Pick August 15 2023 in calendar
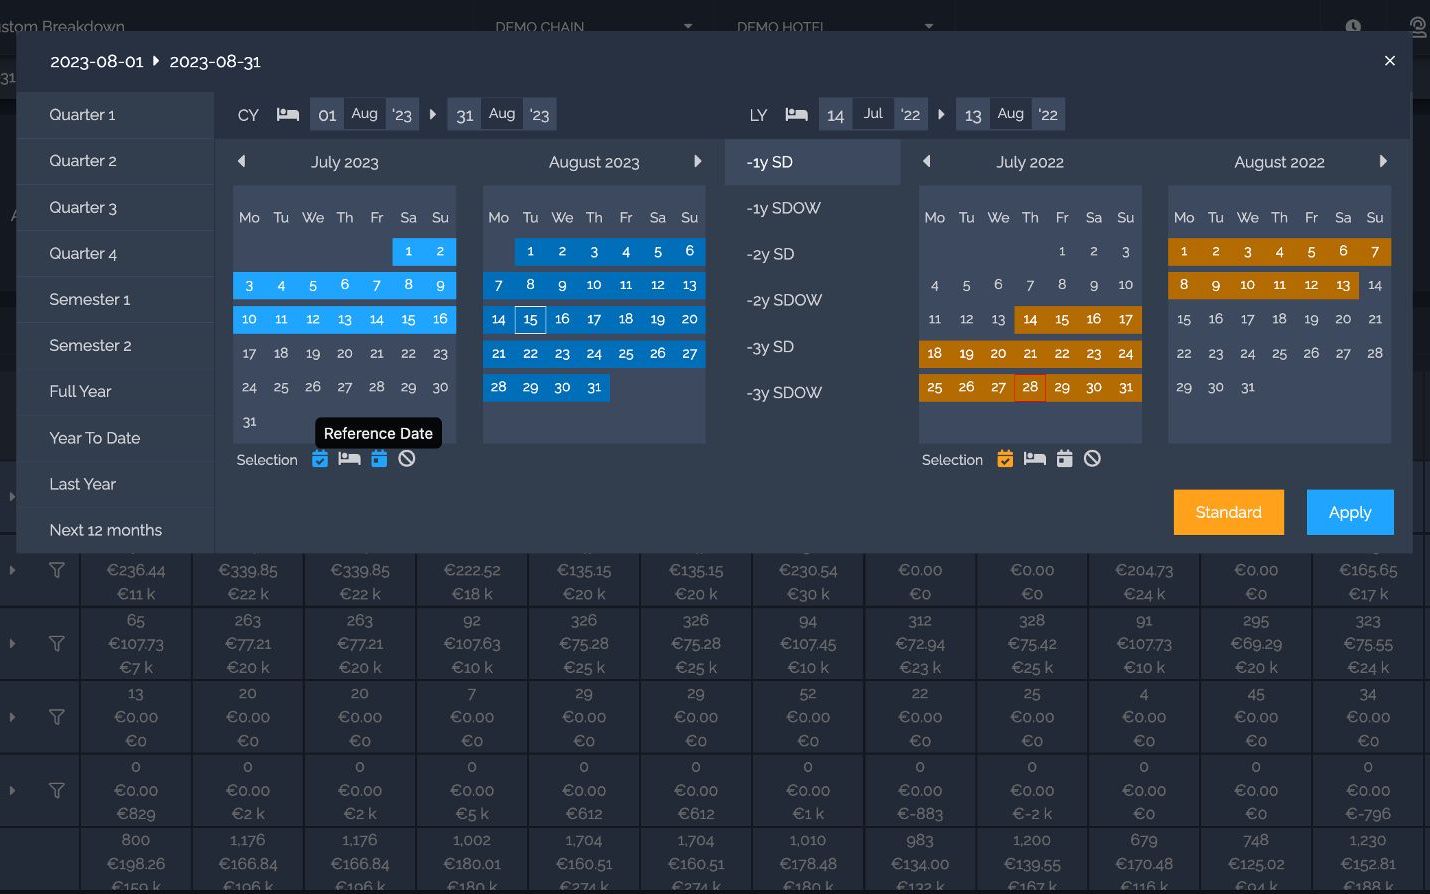The width and height of the screenshot is (1430, 894). click(x=530, y=320)
